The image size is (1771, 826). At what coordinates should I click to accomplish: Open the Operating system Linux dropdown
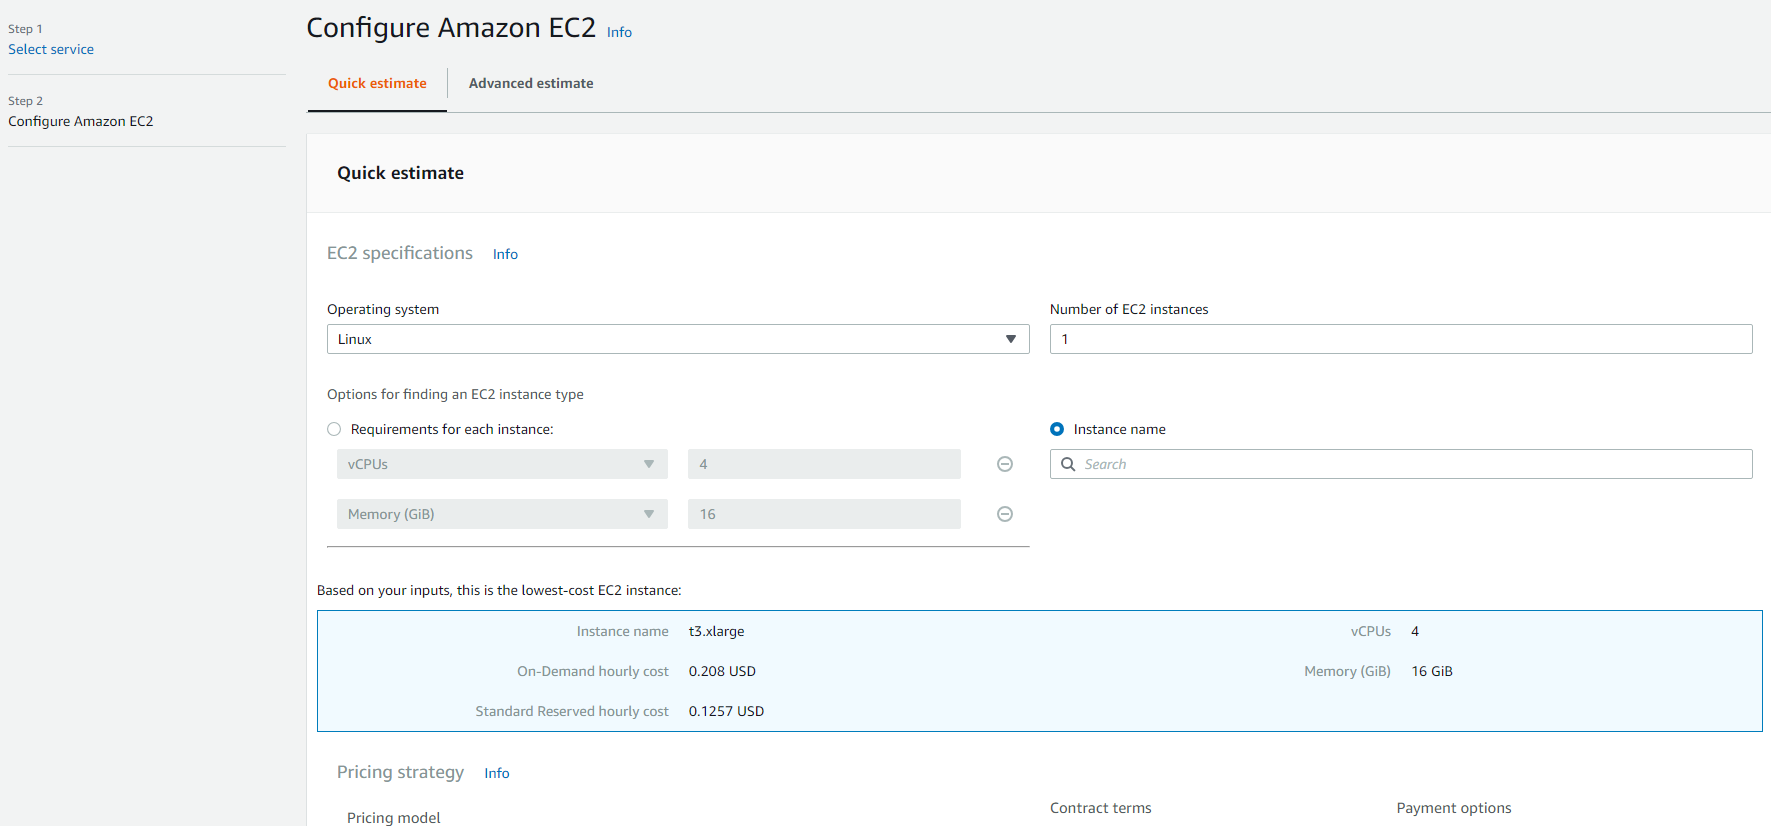click(x=677, y=339)
